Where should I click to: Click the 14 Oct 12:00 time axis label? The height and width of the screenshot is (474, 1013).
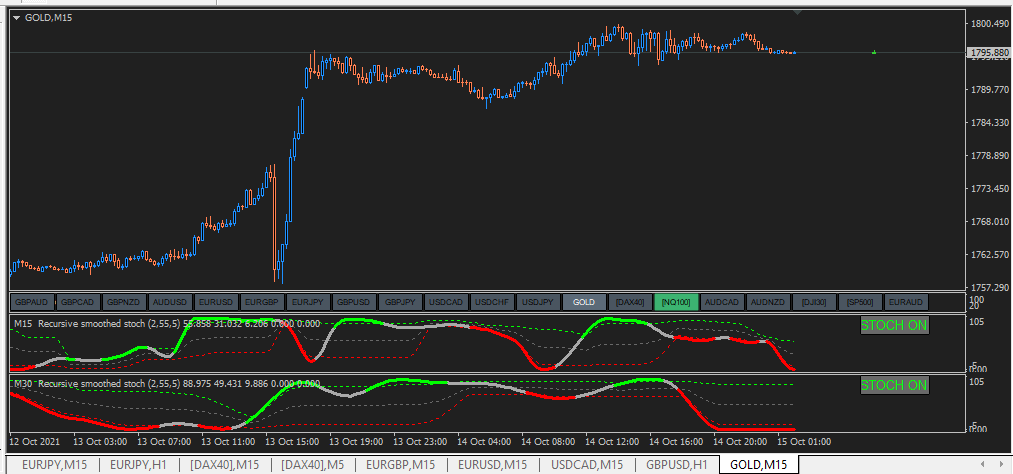[612, 442]
